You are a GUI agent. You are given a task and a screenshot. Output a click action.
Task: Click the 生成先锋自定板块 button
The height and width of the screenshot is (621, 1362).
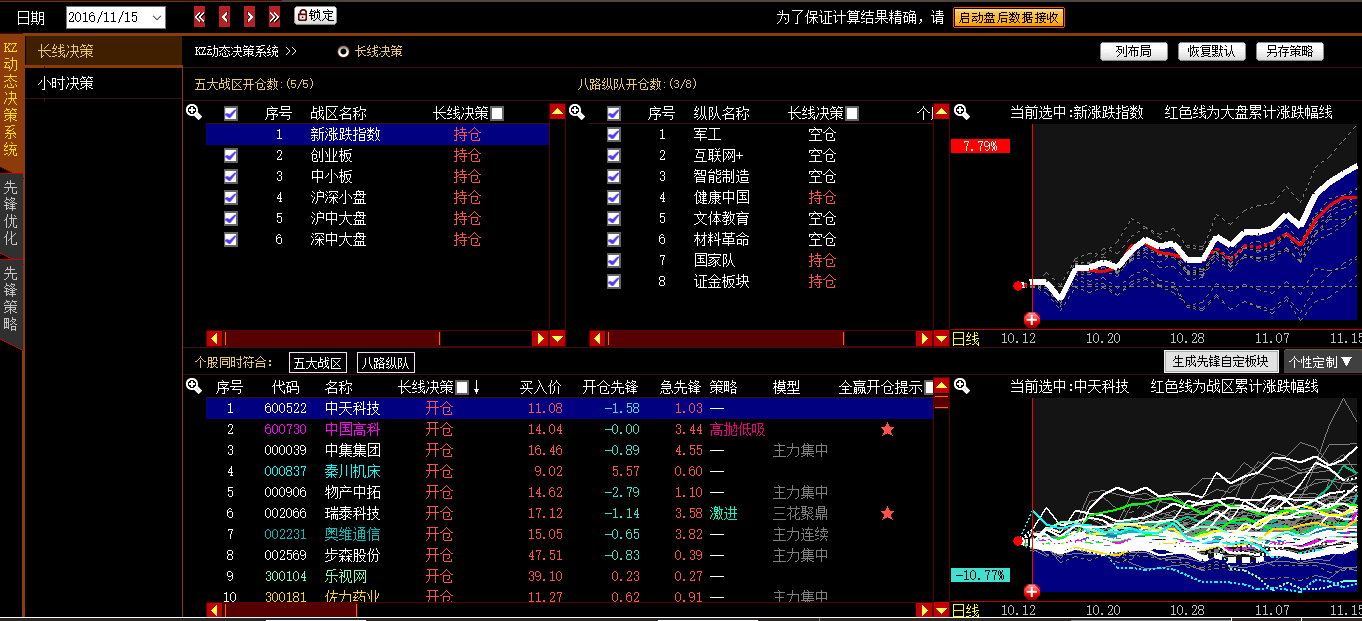(x=1222, y=361)
